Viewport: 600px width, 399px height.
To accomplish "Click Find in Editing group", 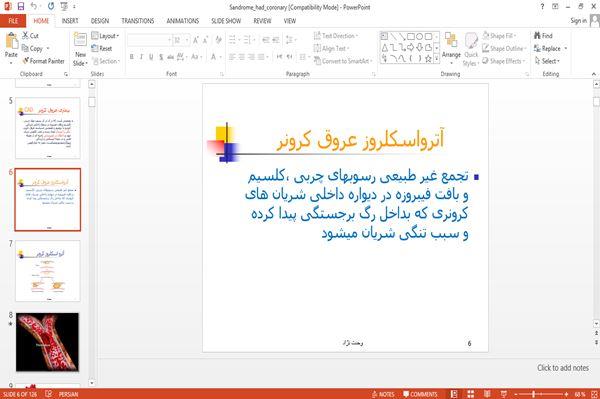I will click(543, 36).
